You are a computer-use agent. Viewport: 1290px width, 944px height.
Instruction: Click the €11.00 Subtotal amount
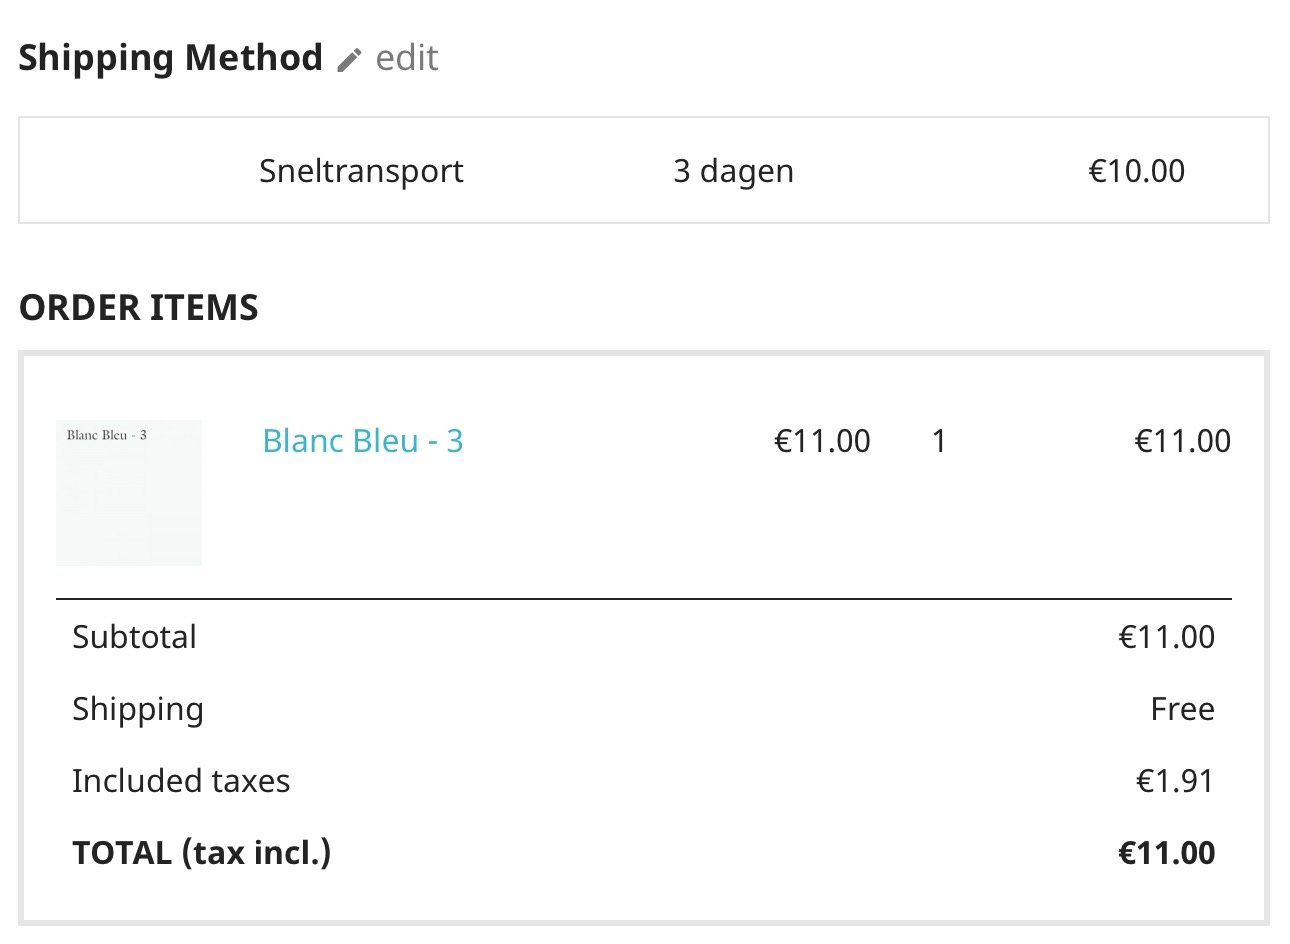click(1166, 637)
